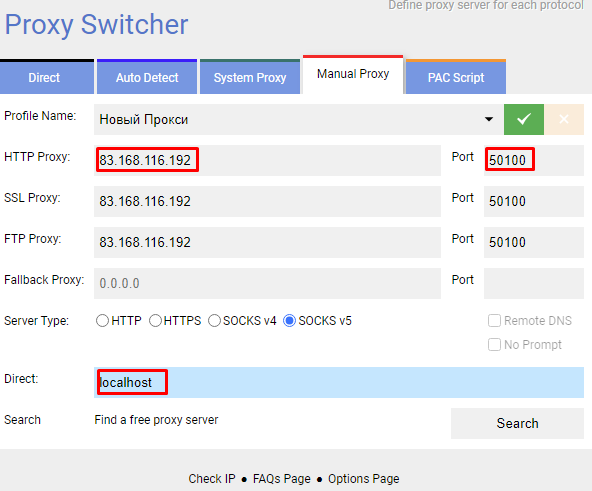This screenshot has height=491, width=592.
Task: Tick the No Prompt checkbox
Action: click(494, 344)
